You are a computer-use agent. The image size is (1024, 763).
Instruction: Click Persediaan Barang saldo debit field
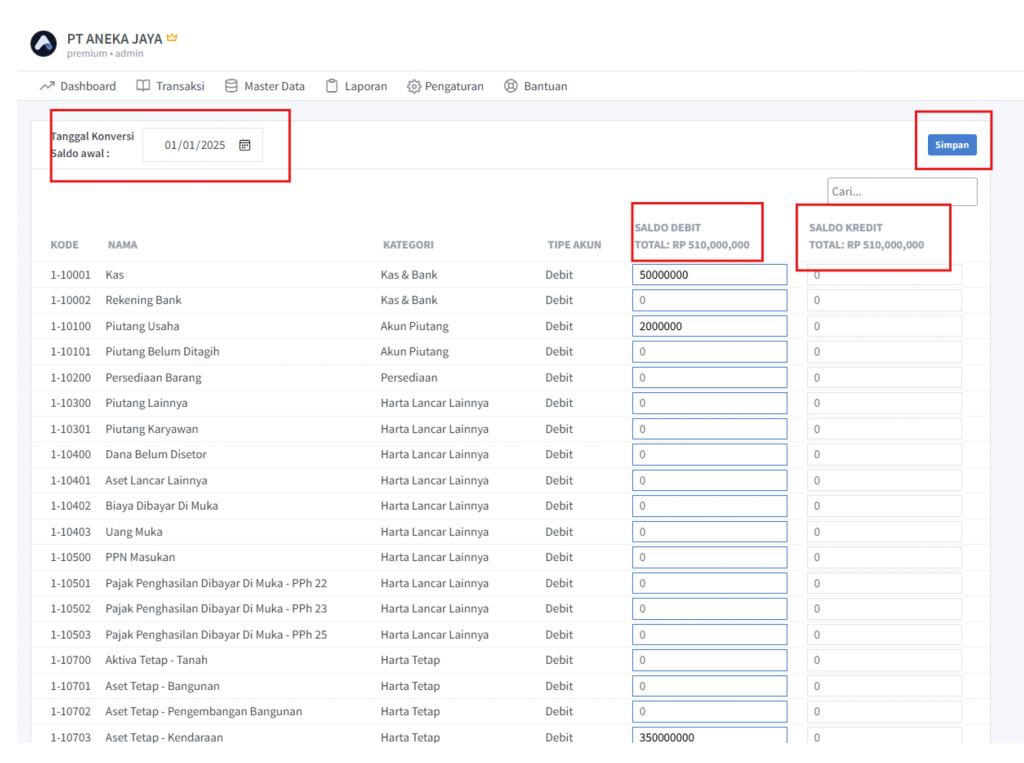709,378
